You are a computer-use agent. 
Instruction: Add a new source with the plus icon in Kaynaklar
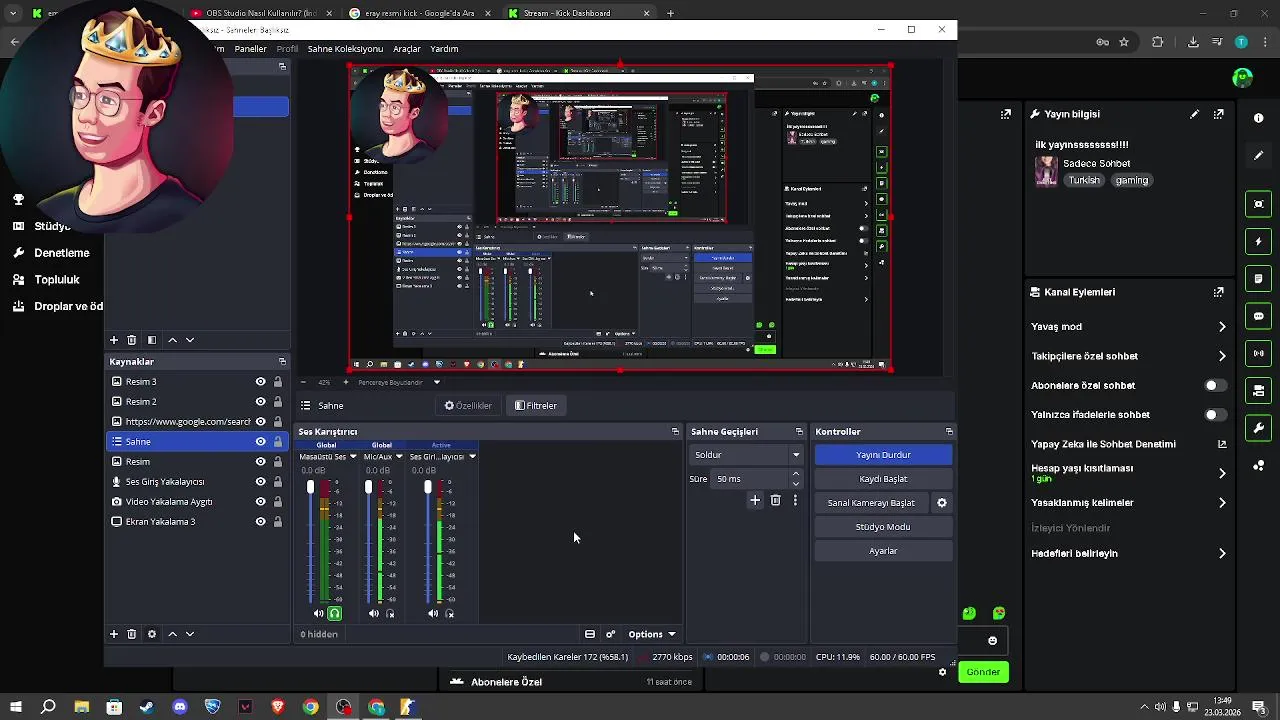(x=114, y=634)
